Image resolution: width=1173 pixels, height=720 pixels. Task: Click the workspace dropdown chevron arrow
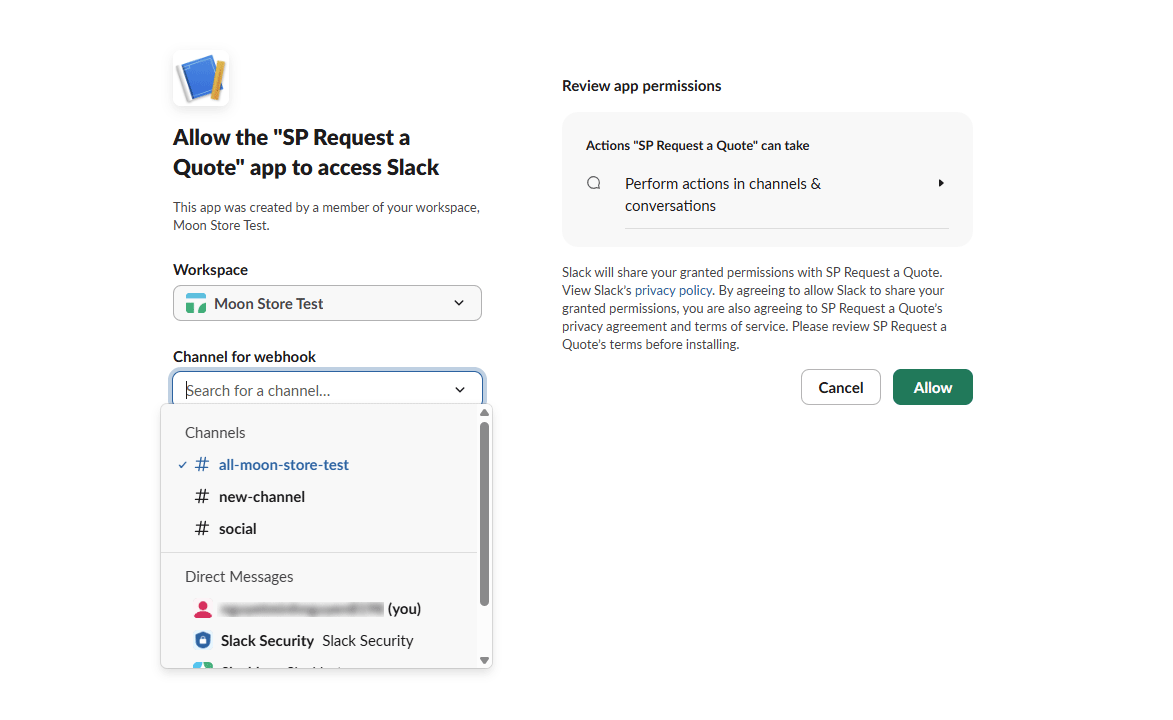coord(459,303)
